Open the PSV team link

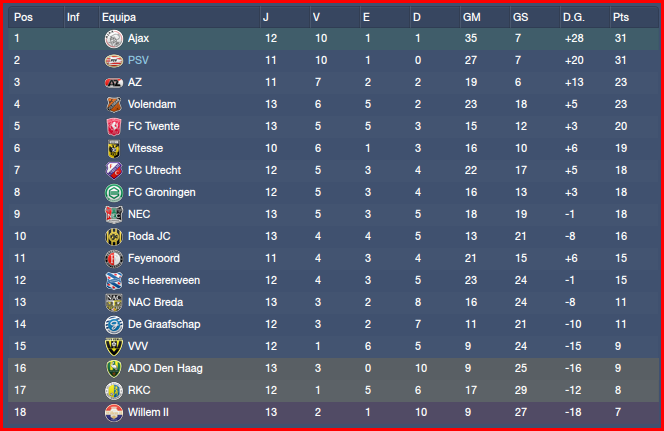coord(138,61)
